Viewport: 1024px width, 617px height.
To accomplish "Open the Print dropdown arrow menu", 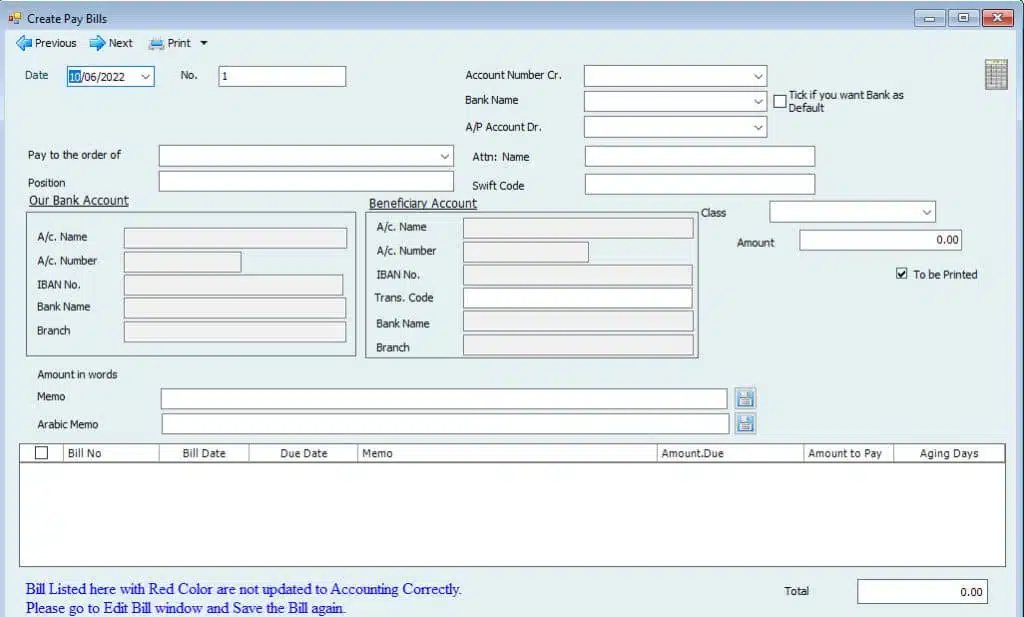I will 204,43.
